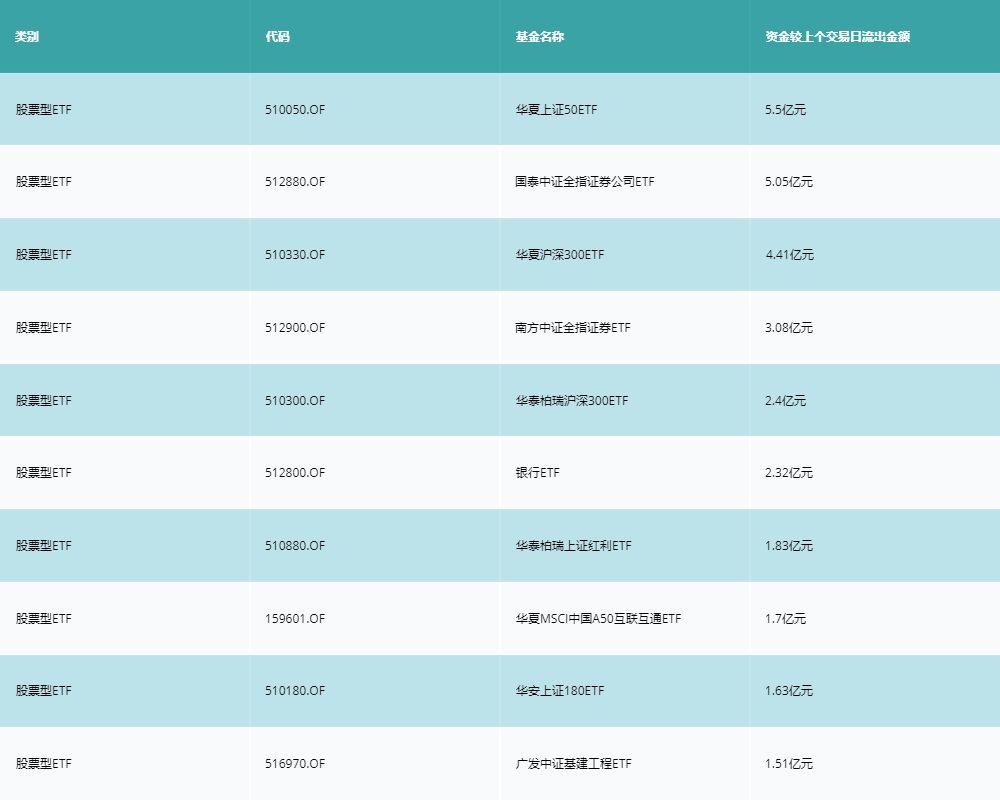The height and width of the screenshot is (800, 1000).
Task: Select fund code 510300.OF
Action: (295, 400)
